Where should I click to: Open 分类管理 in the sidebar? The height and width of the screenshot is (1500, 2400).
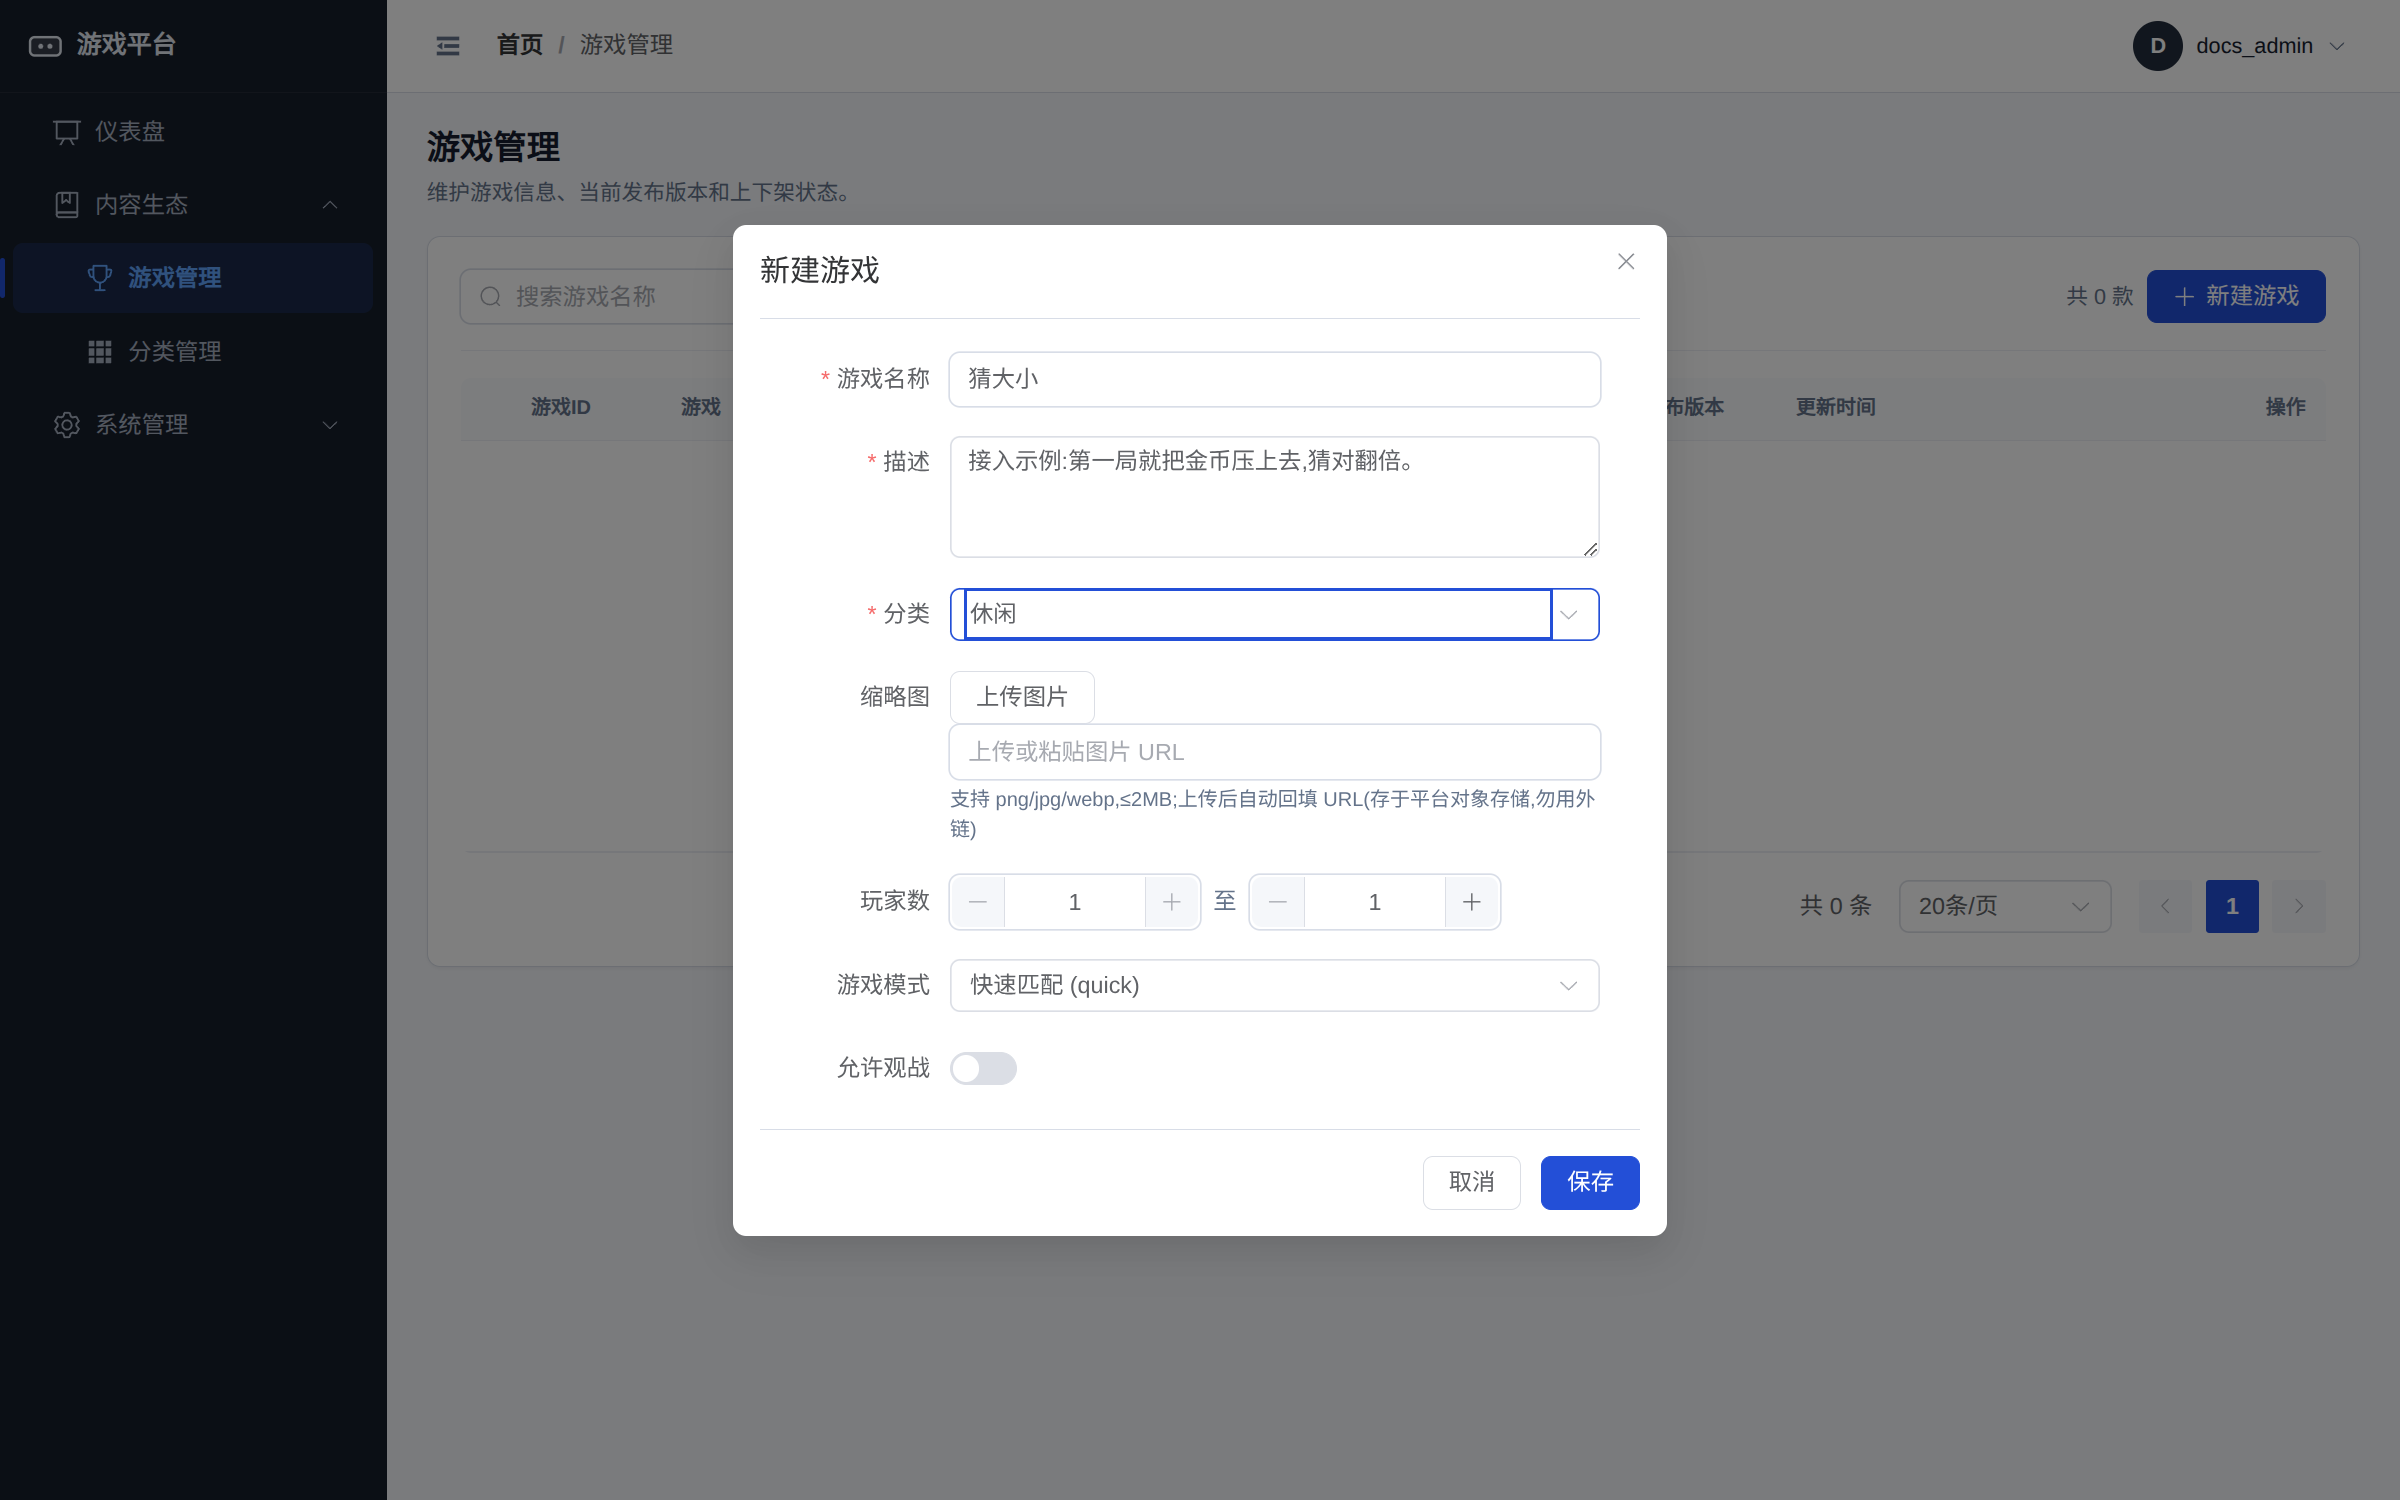193,352
